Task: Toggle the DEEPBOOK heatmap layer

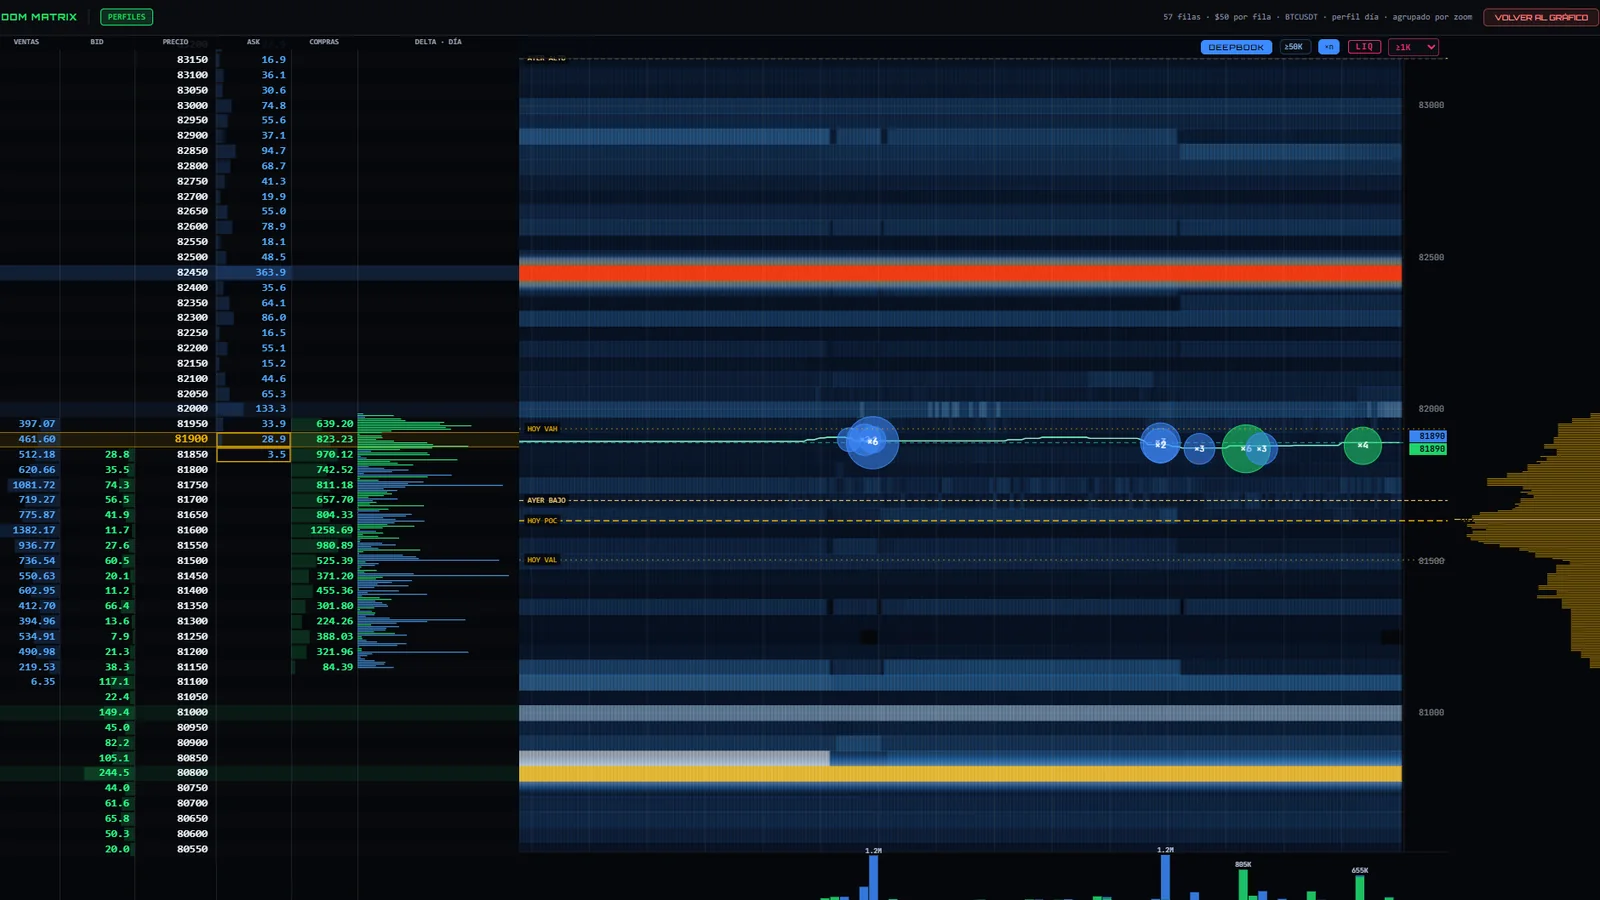Action: (1236, 47)
